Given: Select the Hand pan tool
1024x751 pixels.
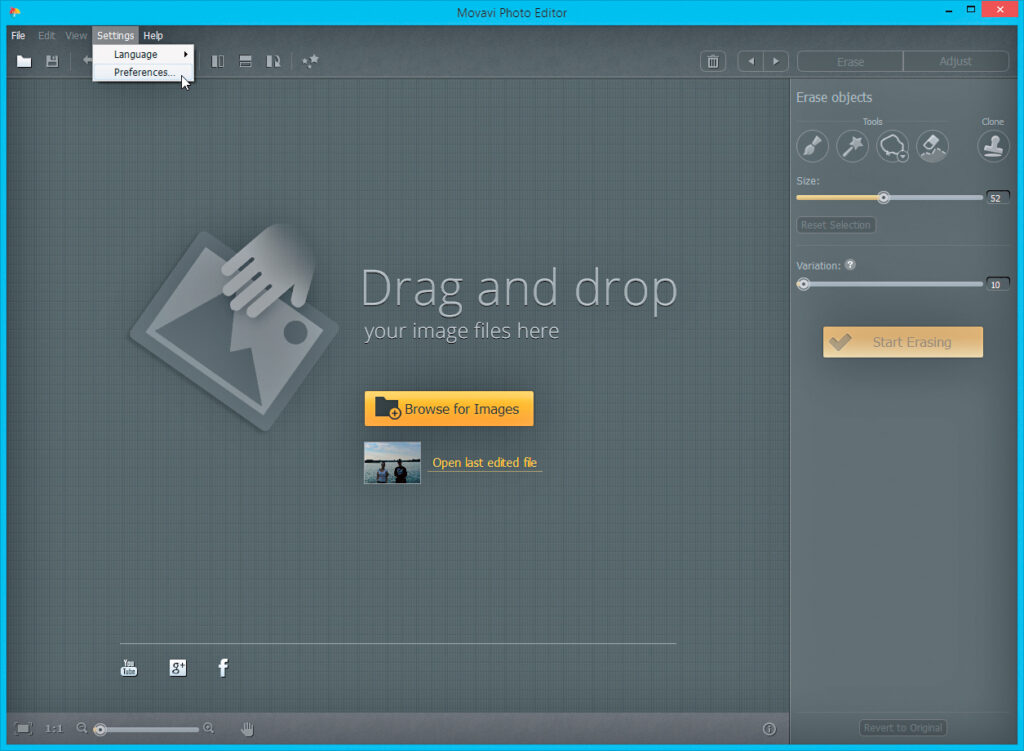Looking at the screenshot, I should [247, 729].
